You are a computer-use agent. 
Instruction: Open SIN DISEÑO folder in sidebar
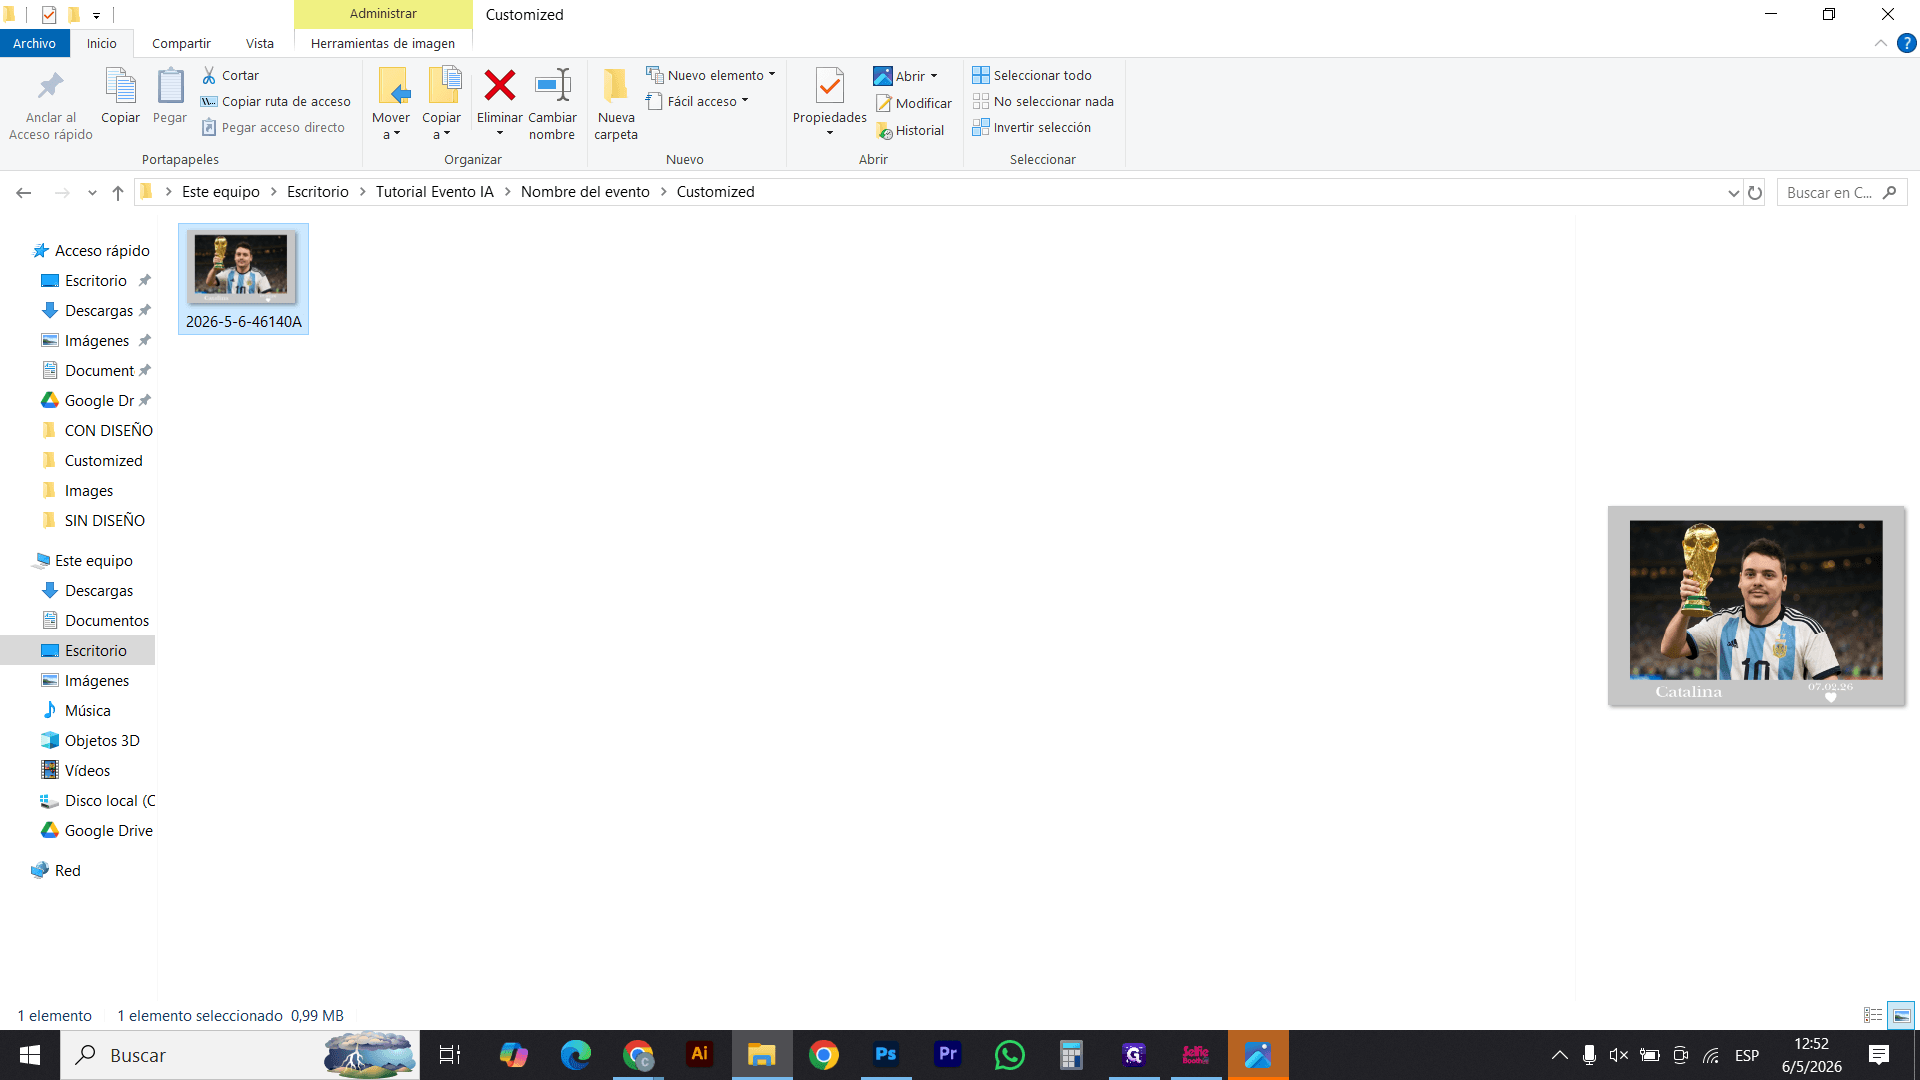(x=93, y=520)
